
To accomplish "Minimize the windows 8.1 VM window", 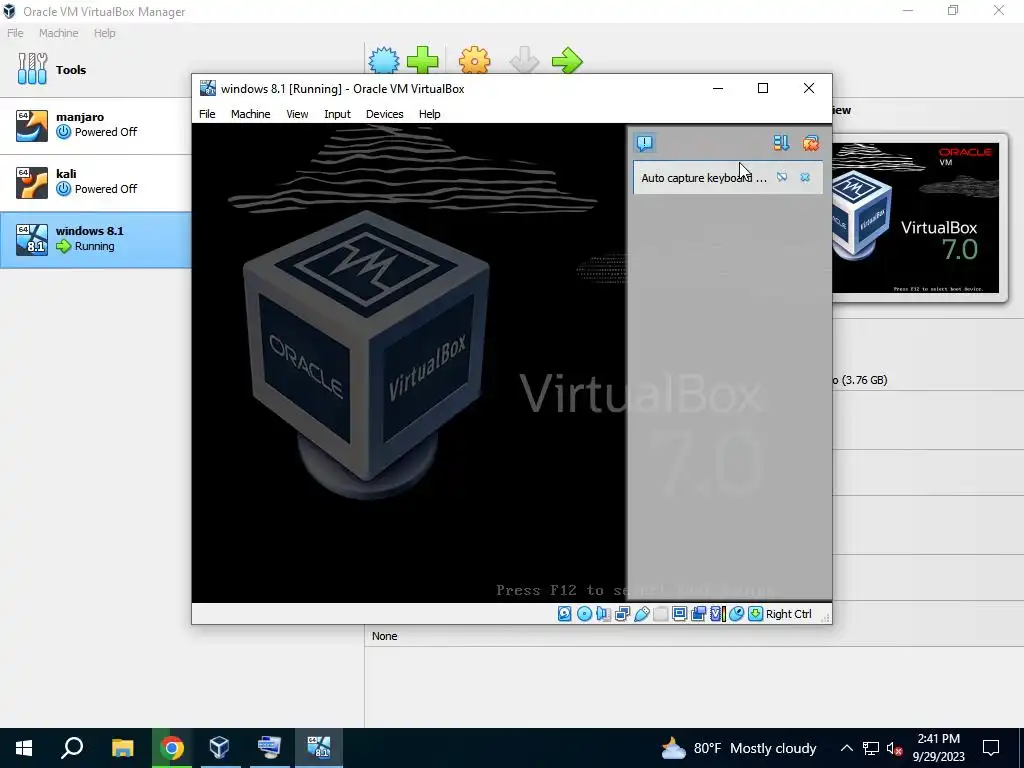I will coord(718,88).
